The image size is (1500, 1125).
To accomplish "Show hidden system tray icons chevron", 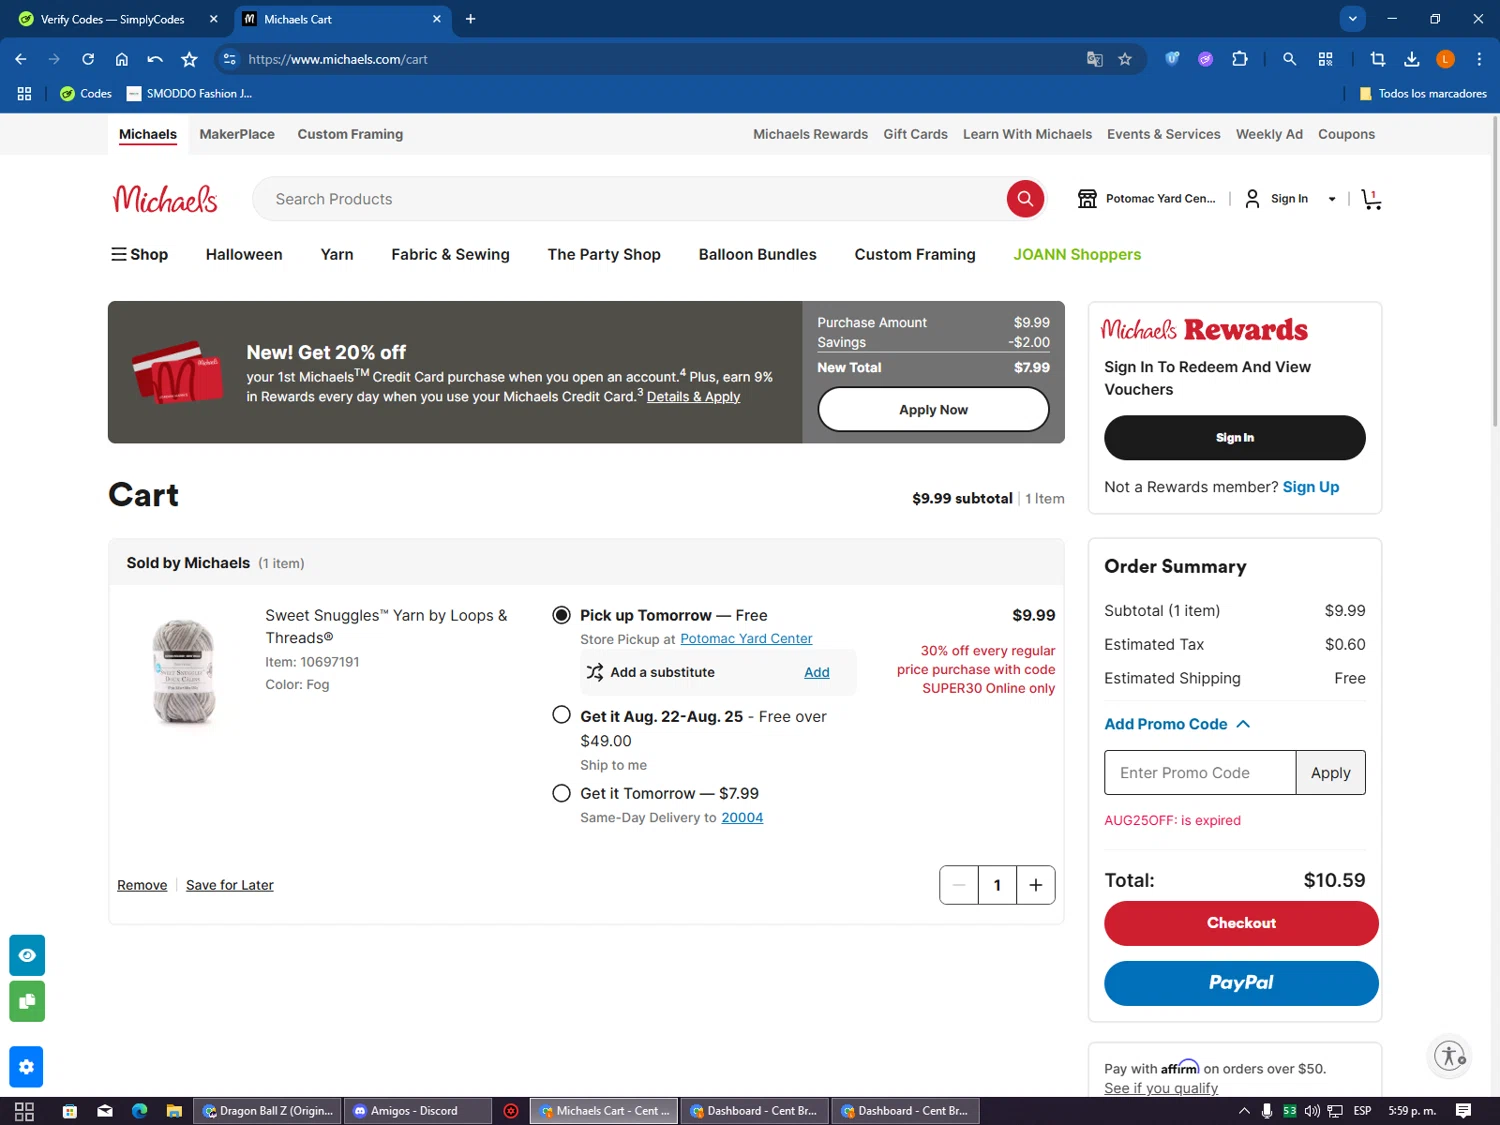I will pos(1244,1111).
